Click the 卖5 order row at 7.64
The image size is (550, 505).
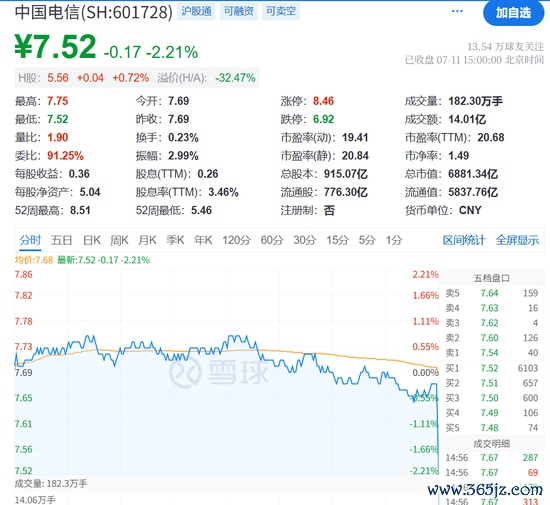click(491, 293)
